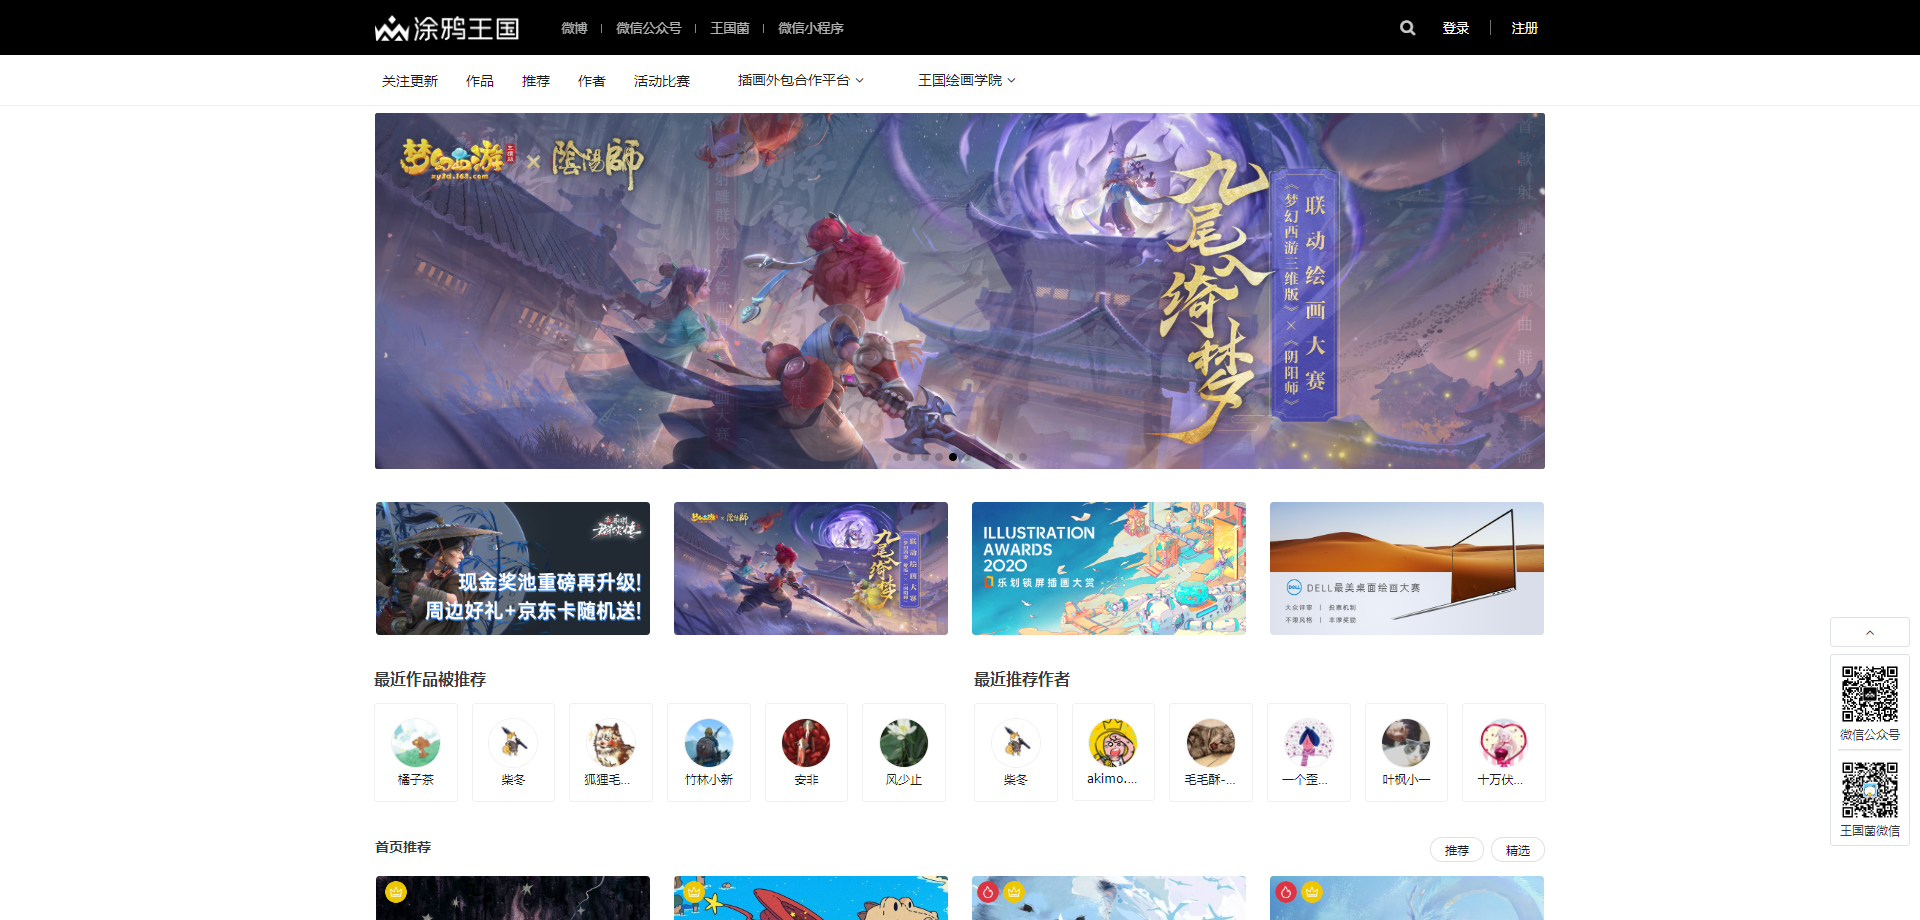
Task: Open the large 九尾绮梦 contest banner
Action: point(960,291)
